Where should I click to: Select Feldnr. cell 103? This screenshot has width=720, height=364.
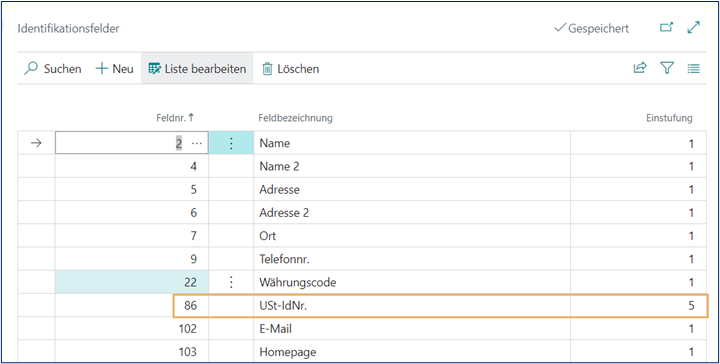132,352
